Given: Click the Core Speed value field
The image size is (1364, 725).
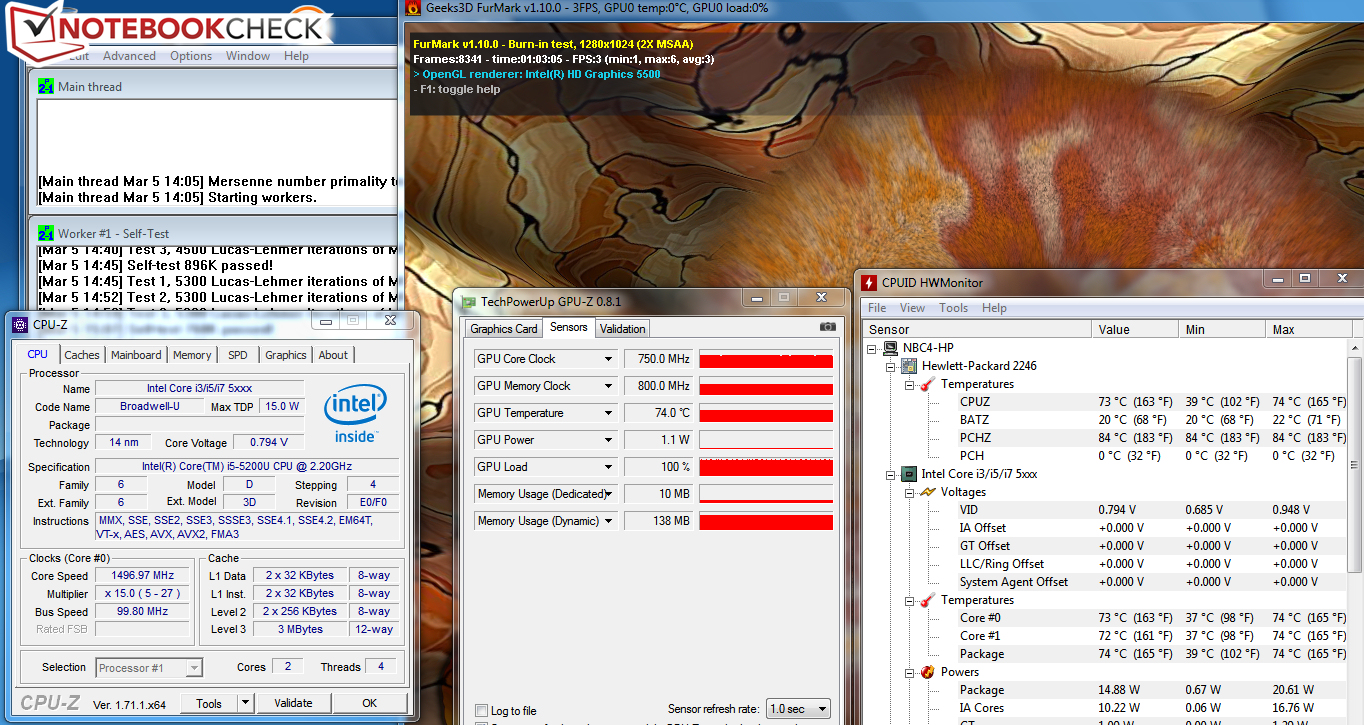Looking at the screenshot, I should pyautogui.click(x=143, y=576).
